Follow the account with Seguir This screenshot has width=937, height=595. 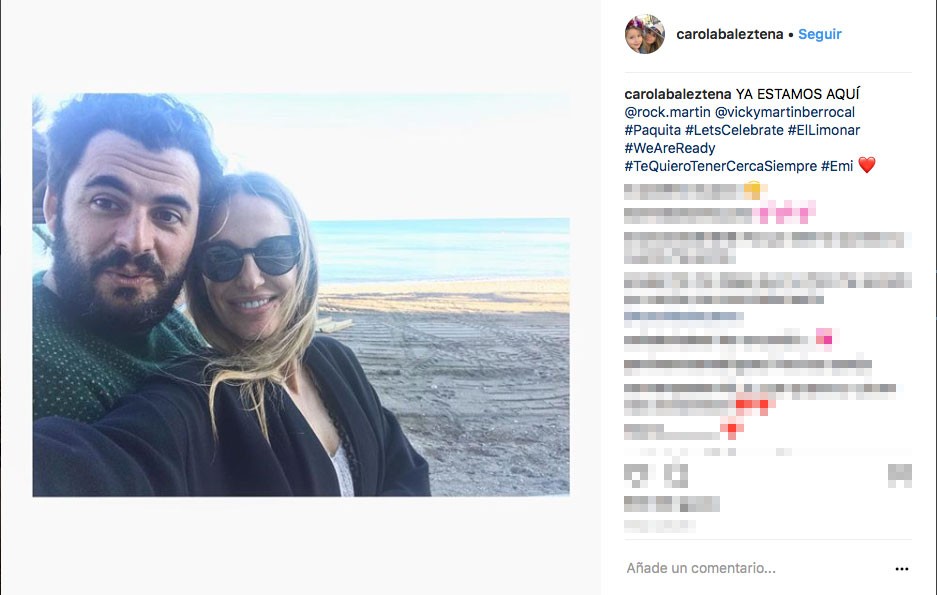[x=820, y=35]
